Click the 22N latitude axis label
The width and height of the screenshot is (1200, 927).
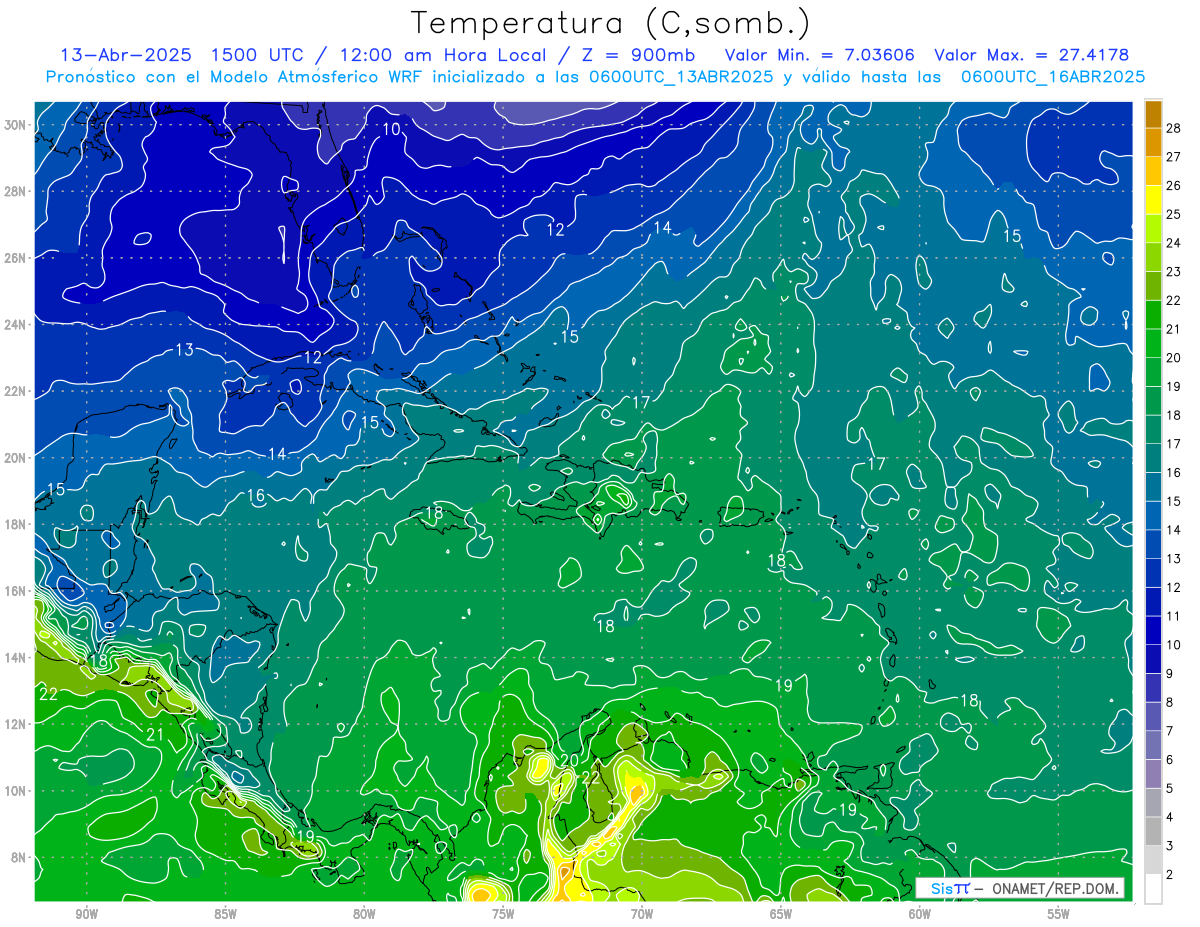[x=16, y=391]
